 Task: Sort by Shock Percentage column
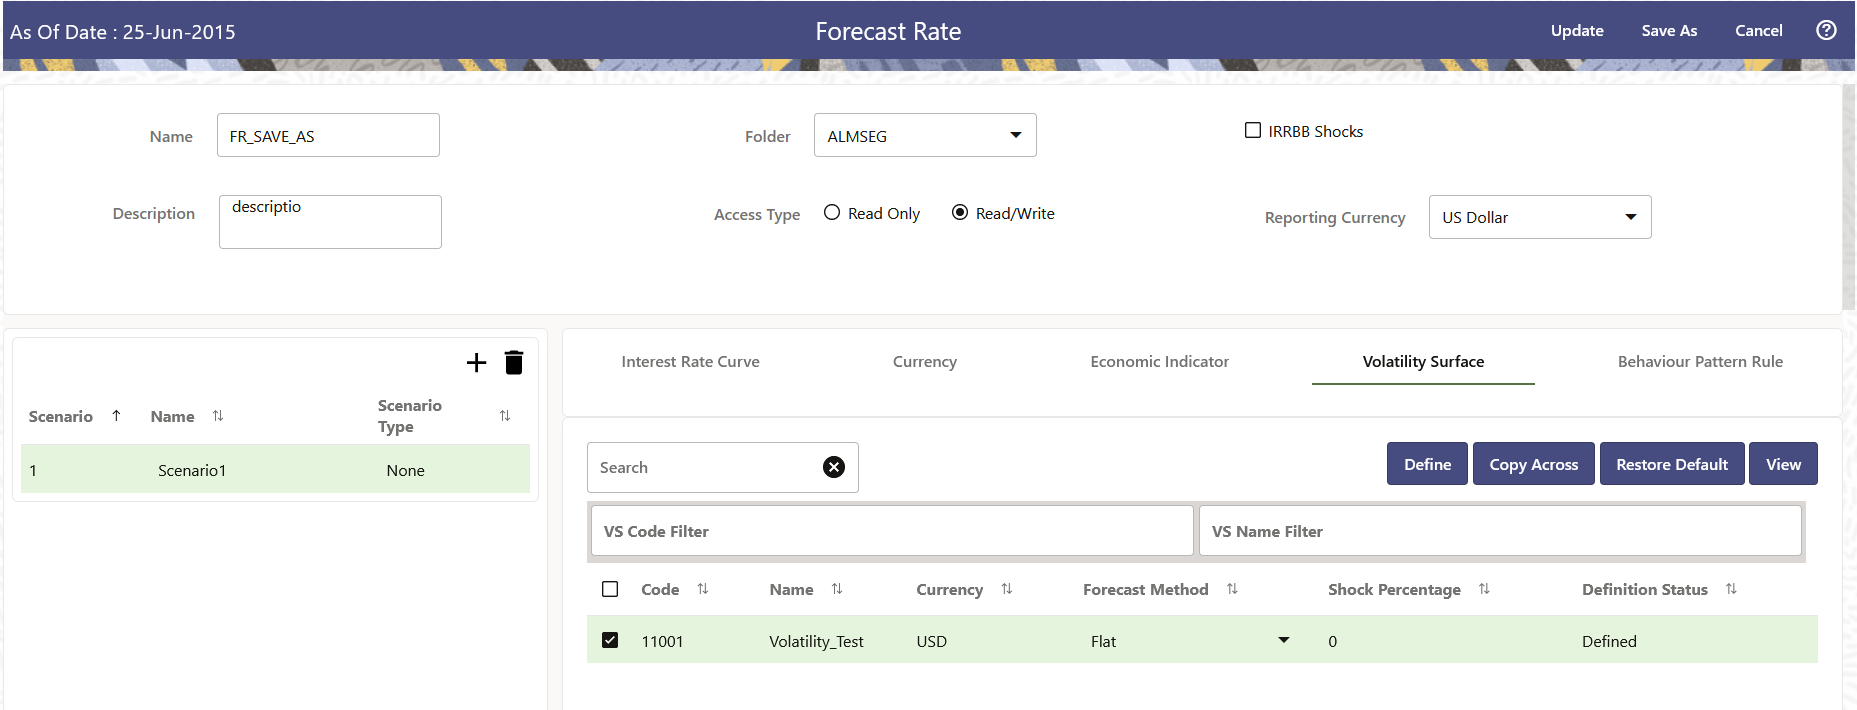[1484, 589]
